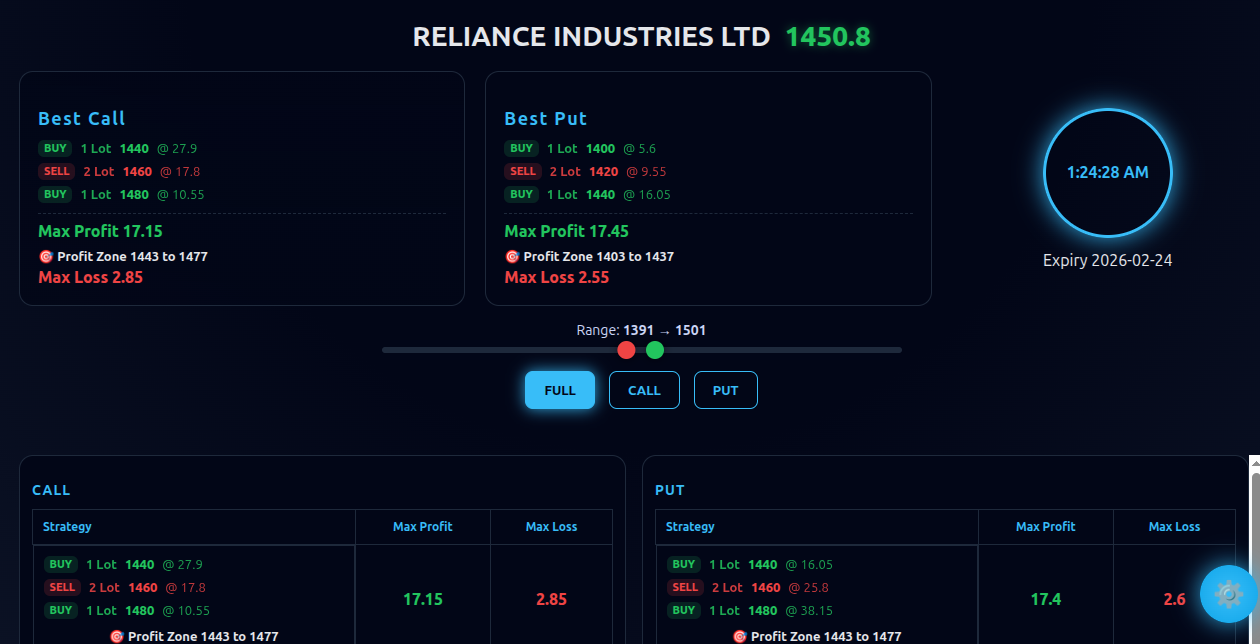Click the target icon in the PUT table row
Viewport: 1260px width, 644px height.
pos(739,636)
